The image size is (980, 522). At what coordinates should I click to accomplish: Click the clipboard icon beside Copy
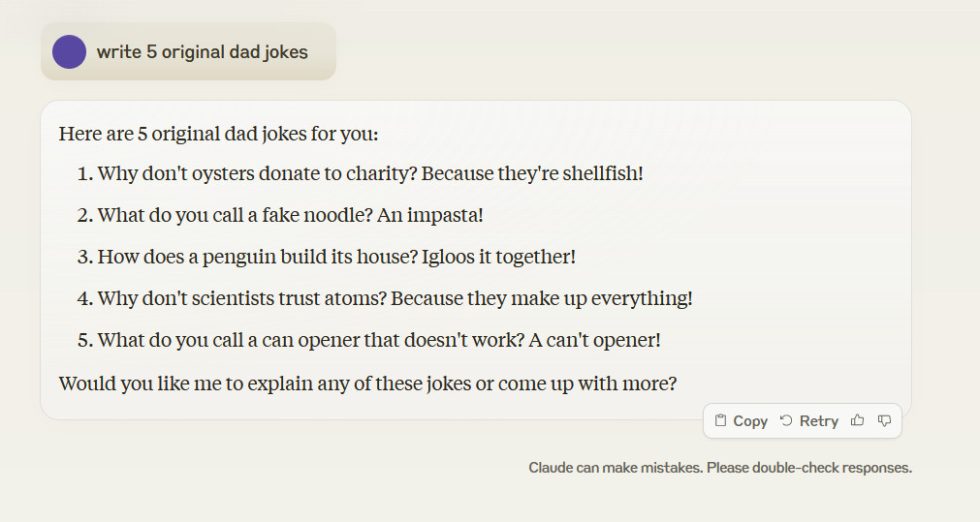click(x=720, y=421)
